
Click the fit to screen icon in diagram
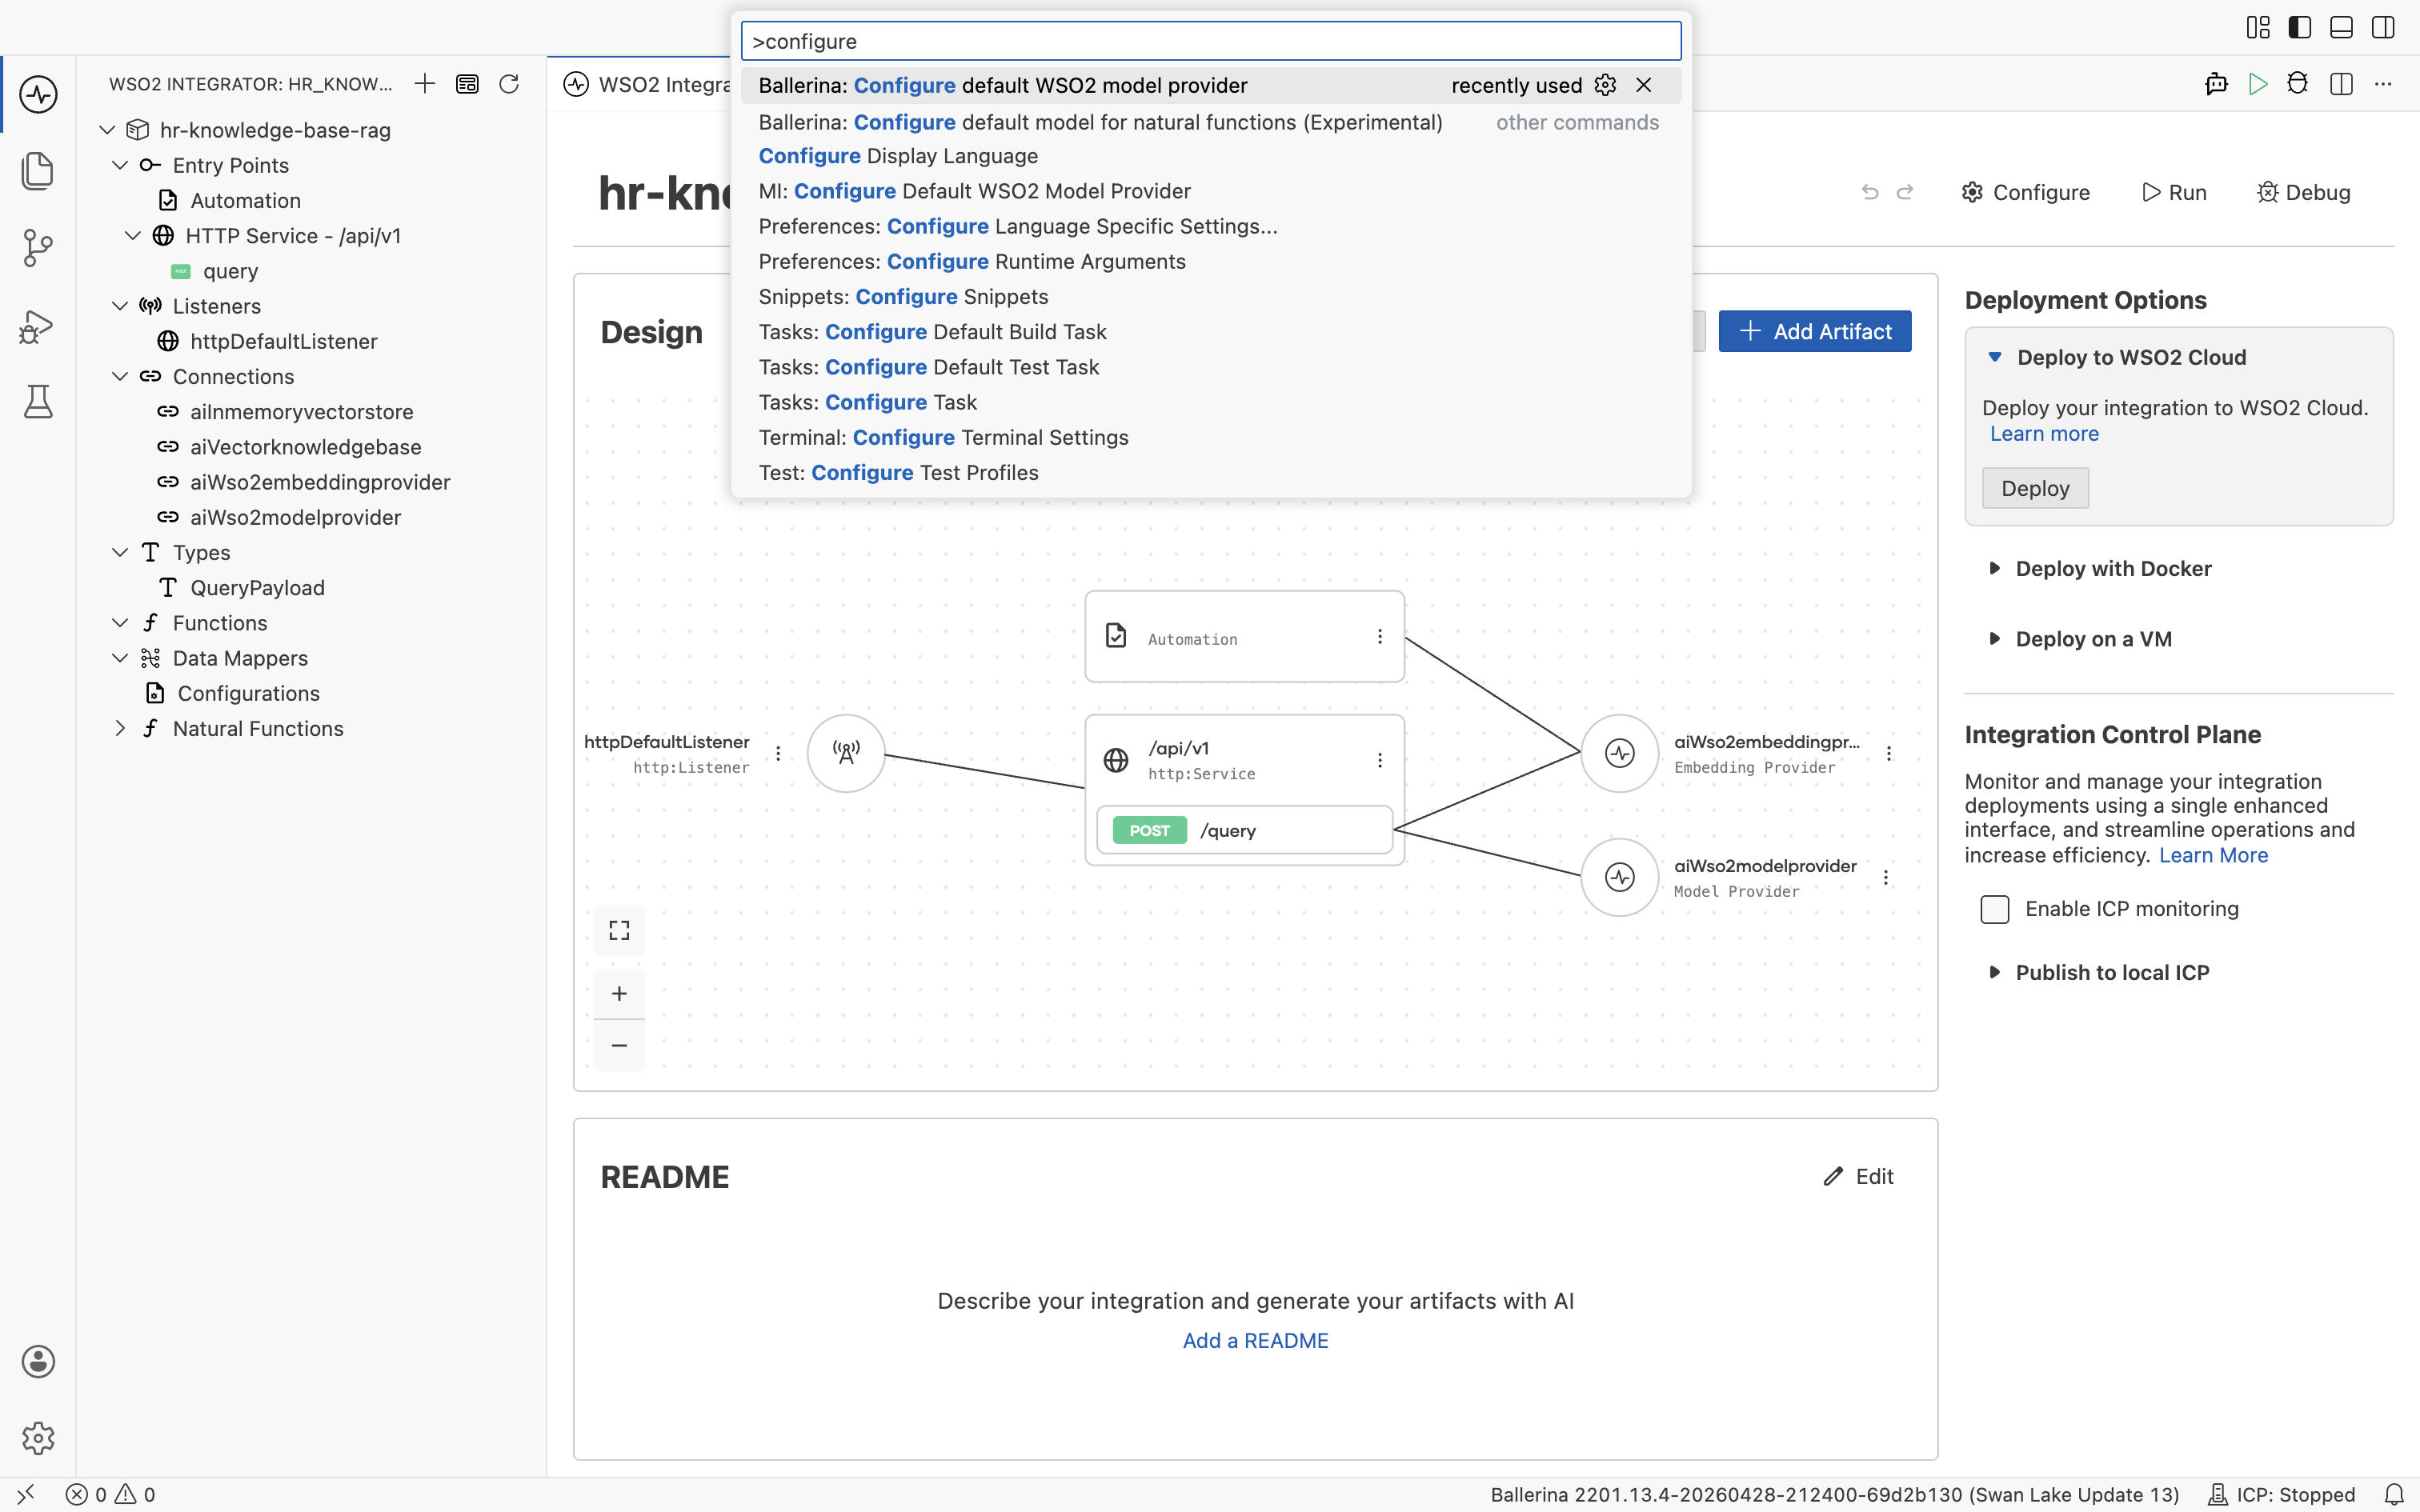click(619, 930)
